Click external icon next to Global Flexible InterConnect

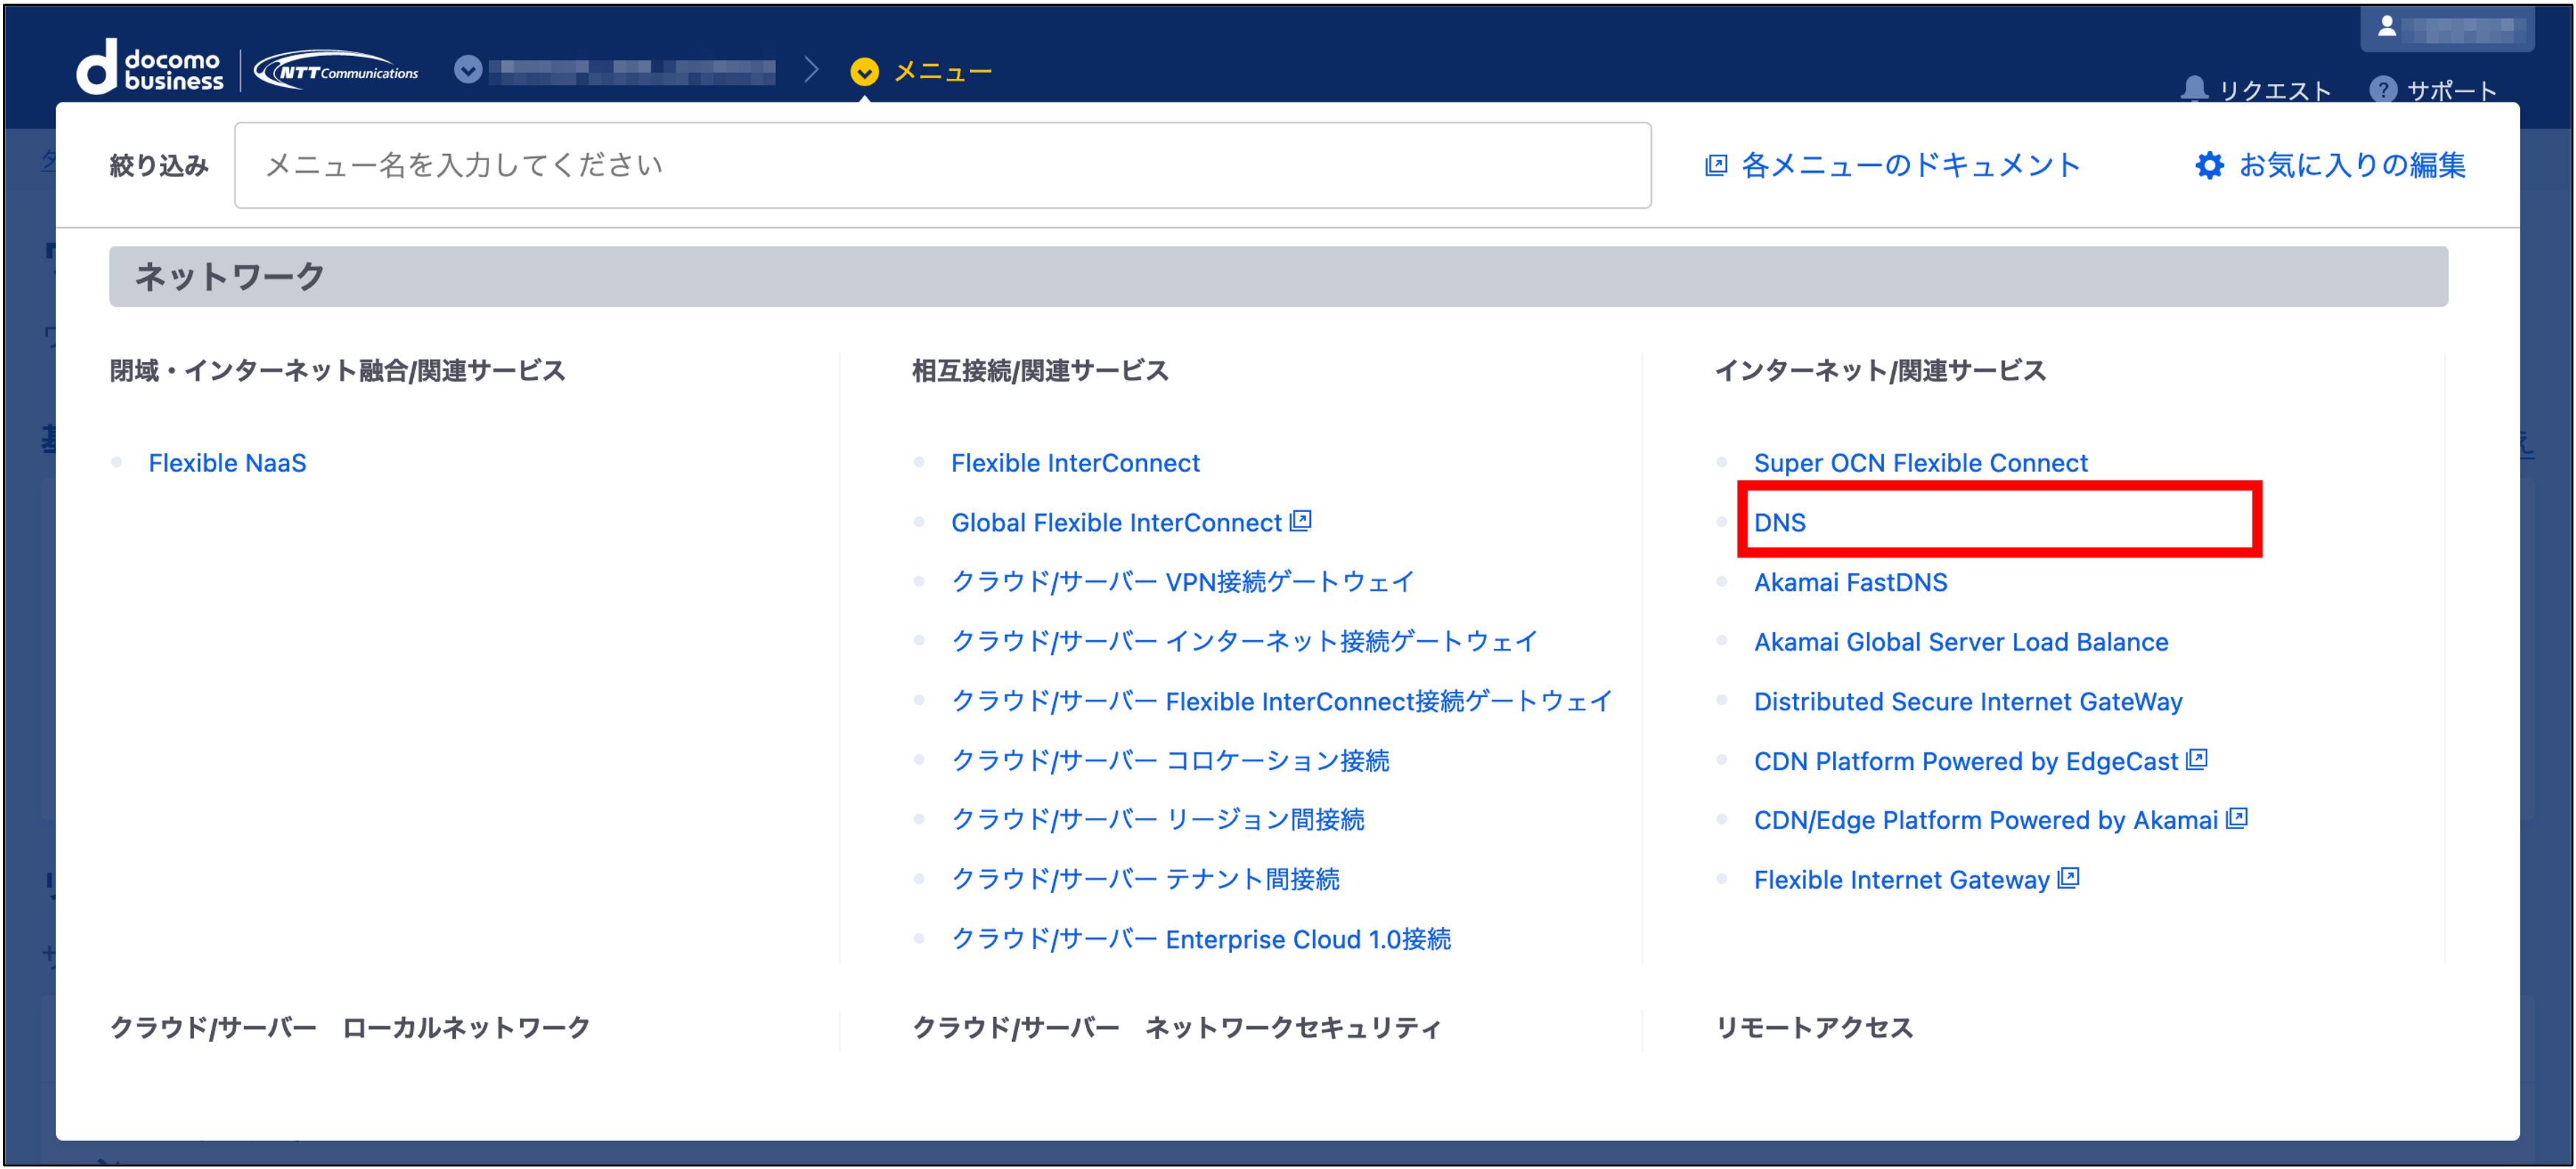pyautogui.click(x=1300, y=521)
